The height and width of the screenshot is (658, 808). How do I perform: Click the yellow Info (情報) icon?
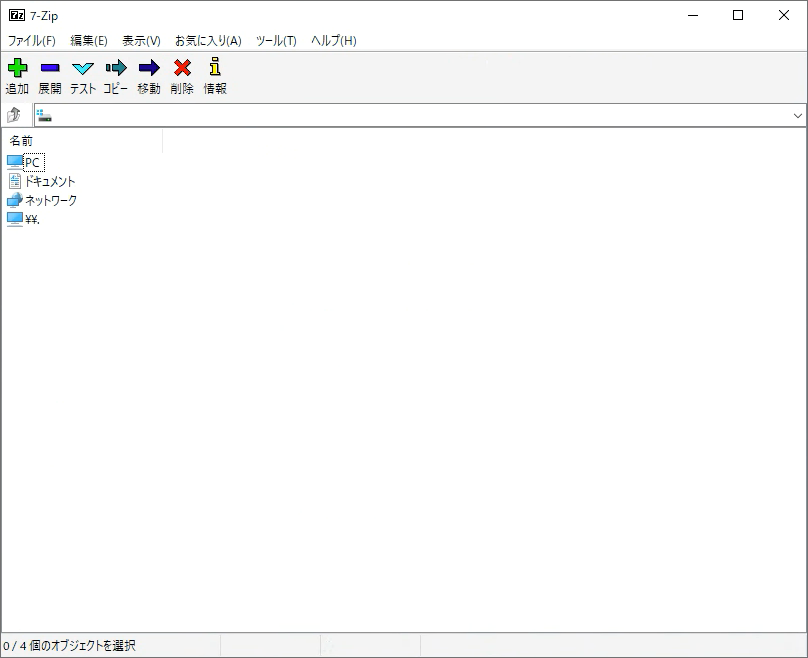[x=215, y=68]
